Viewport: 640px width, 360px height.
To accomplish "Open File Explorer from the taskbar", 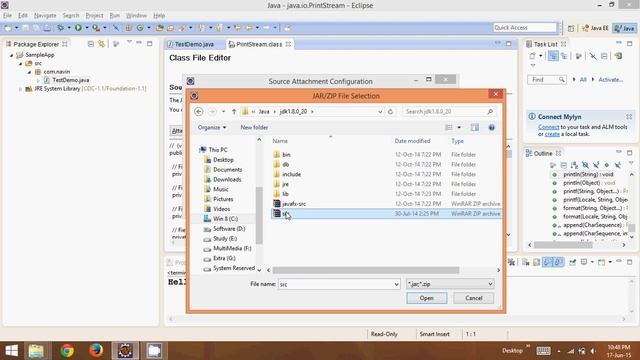I will click(36, 351).
